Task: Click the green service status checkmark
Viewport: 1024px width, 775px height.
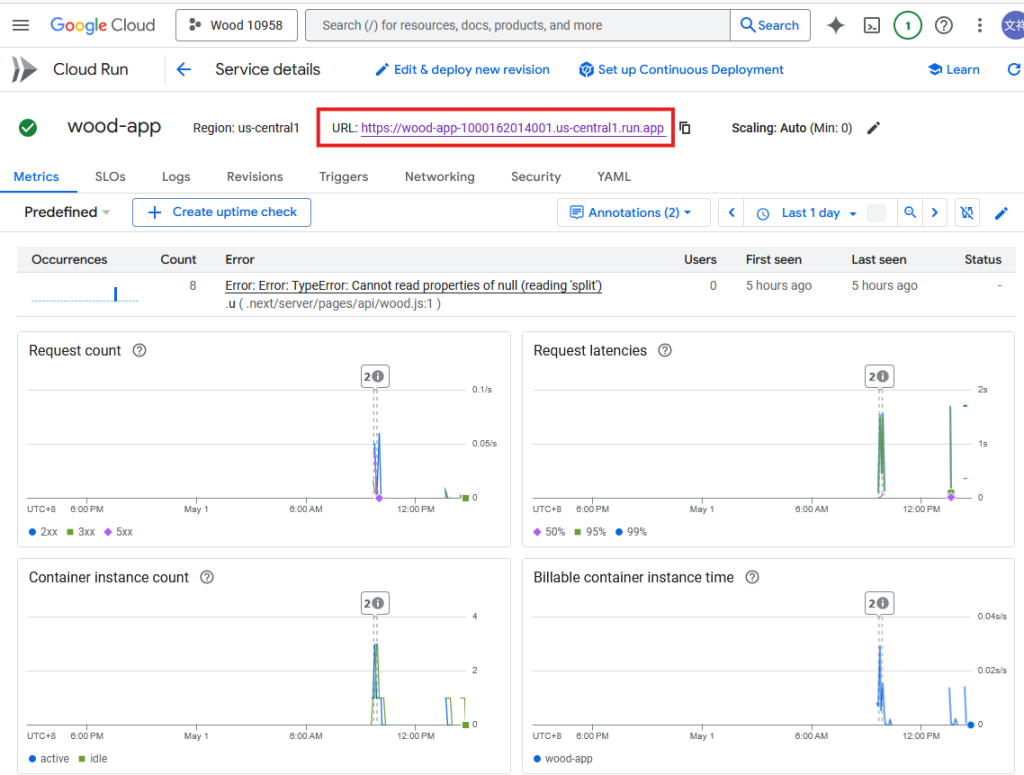Action: (28, 127)
